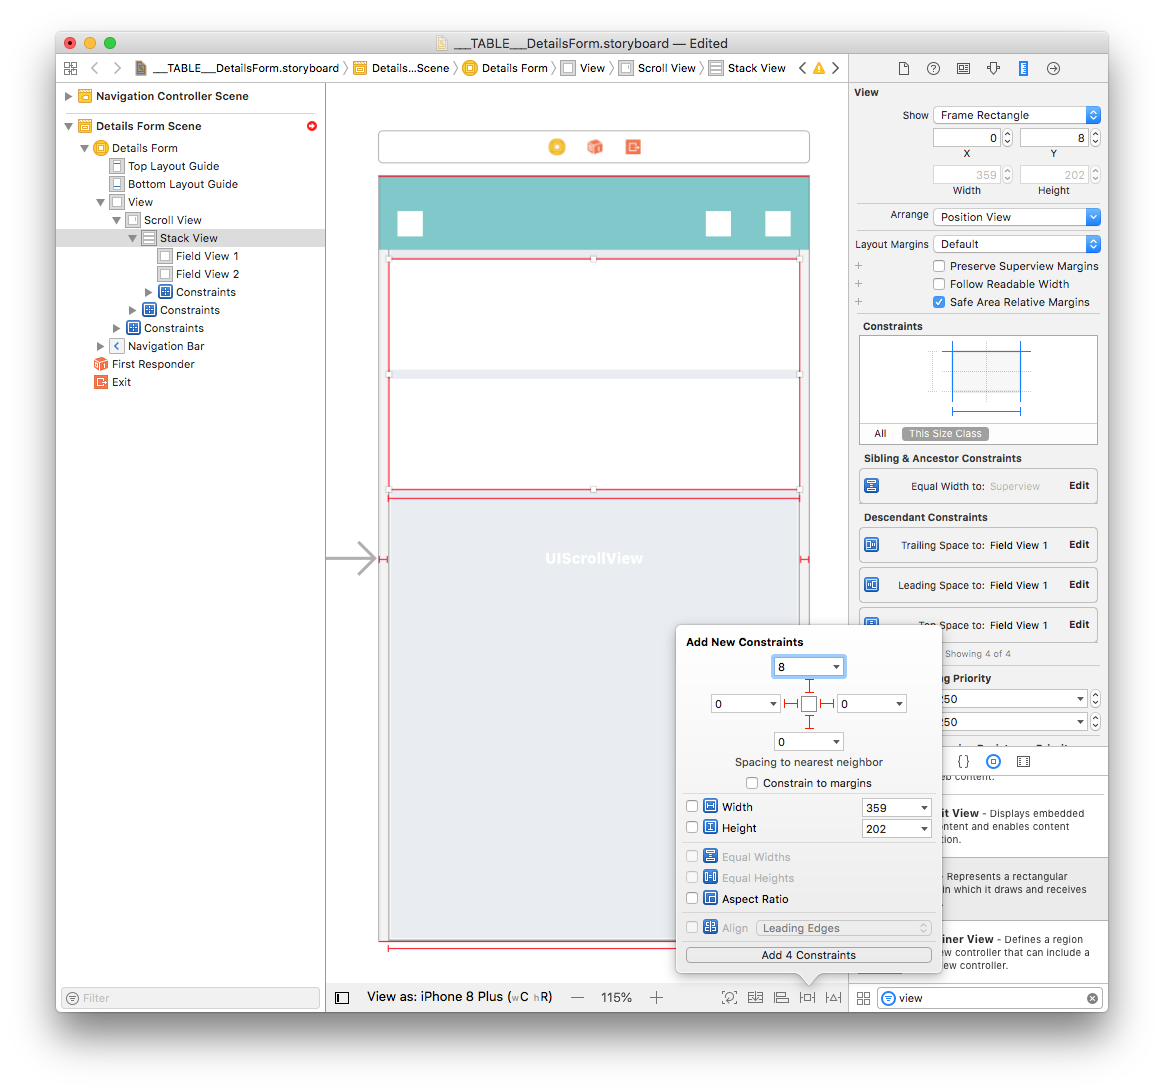Zoom out the canvas
This screenshot has height=1092, width=1164.
tap(578, 998)
